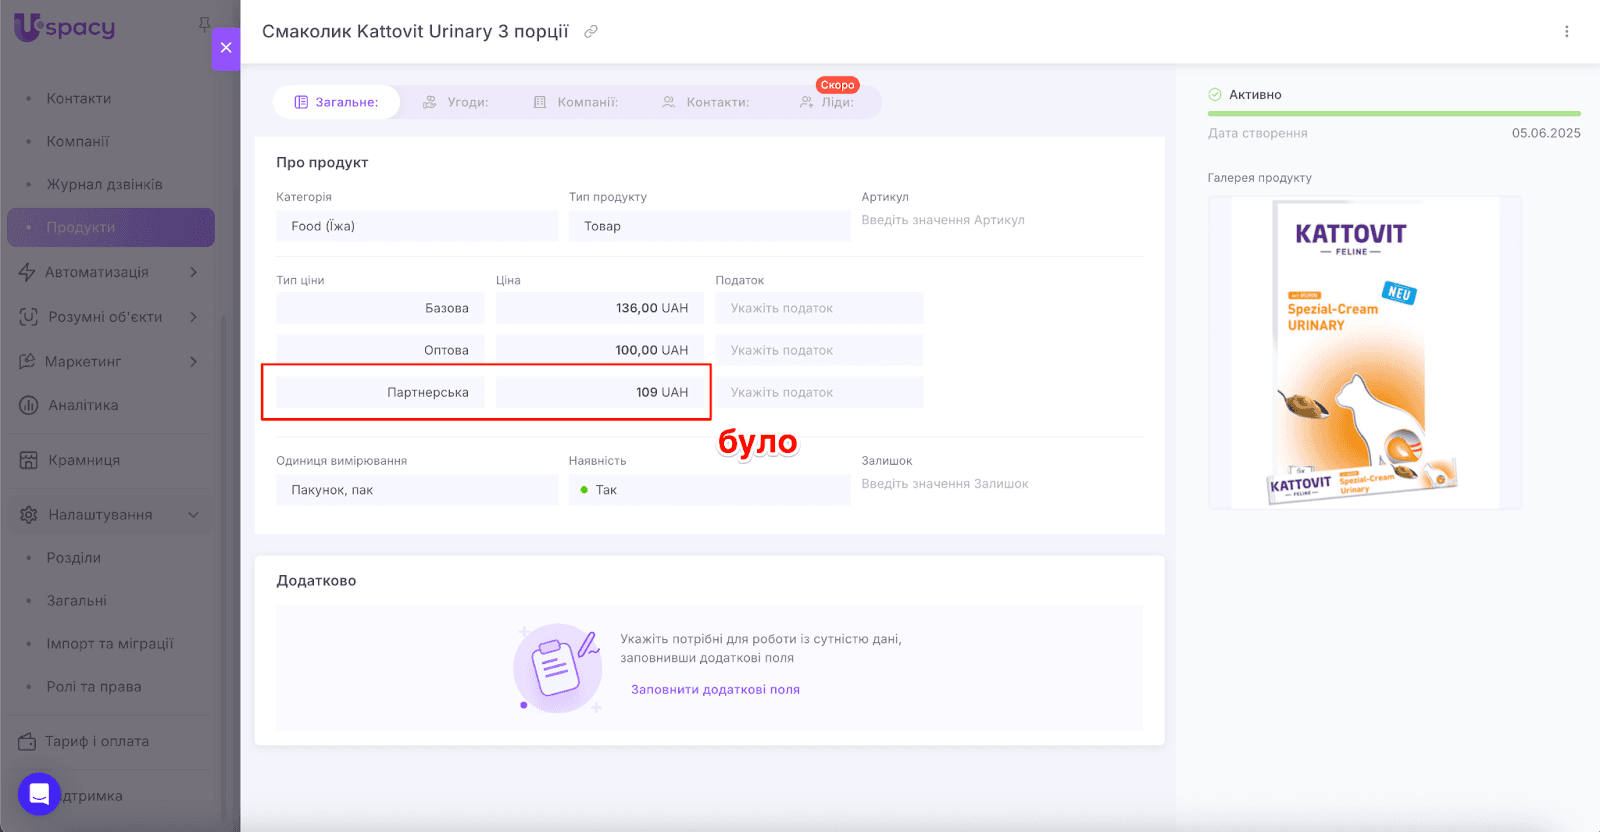The image size is (1600, 832).
Task: Edit the Партнерська price 109 UAH
Action: (x=600, y=392)
